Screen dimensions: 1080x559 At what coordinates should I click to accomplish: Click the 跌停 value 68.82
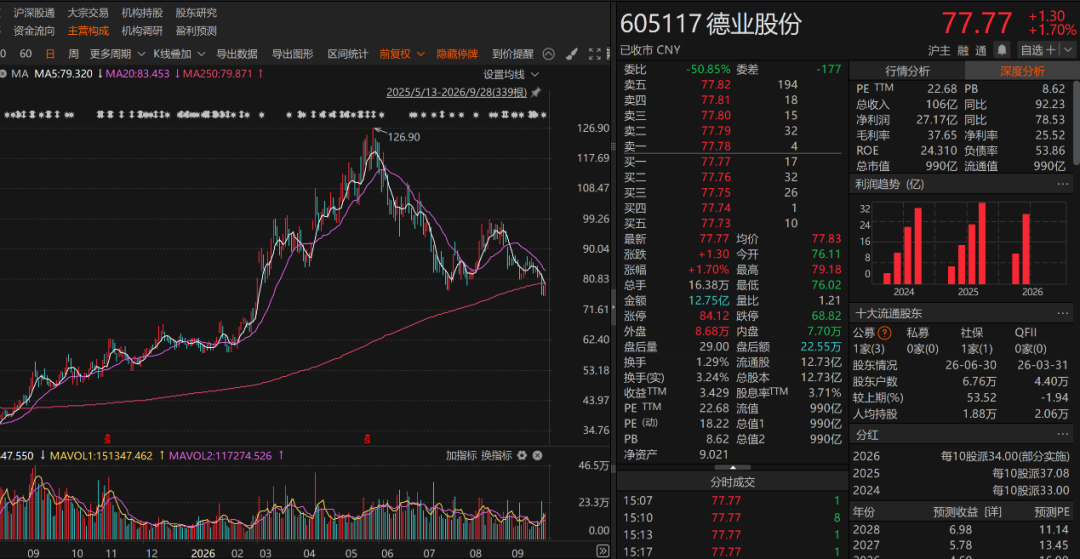(x=827, y=316)
